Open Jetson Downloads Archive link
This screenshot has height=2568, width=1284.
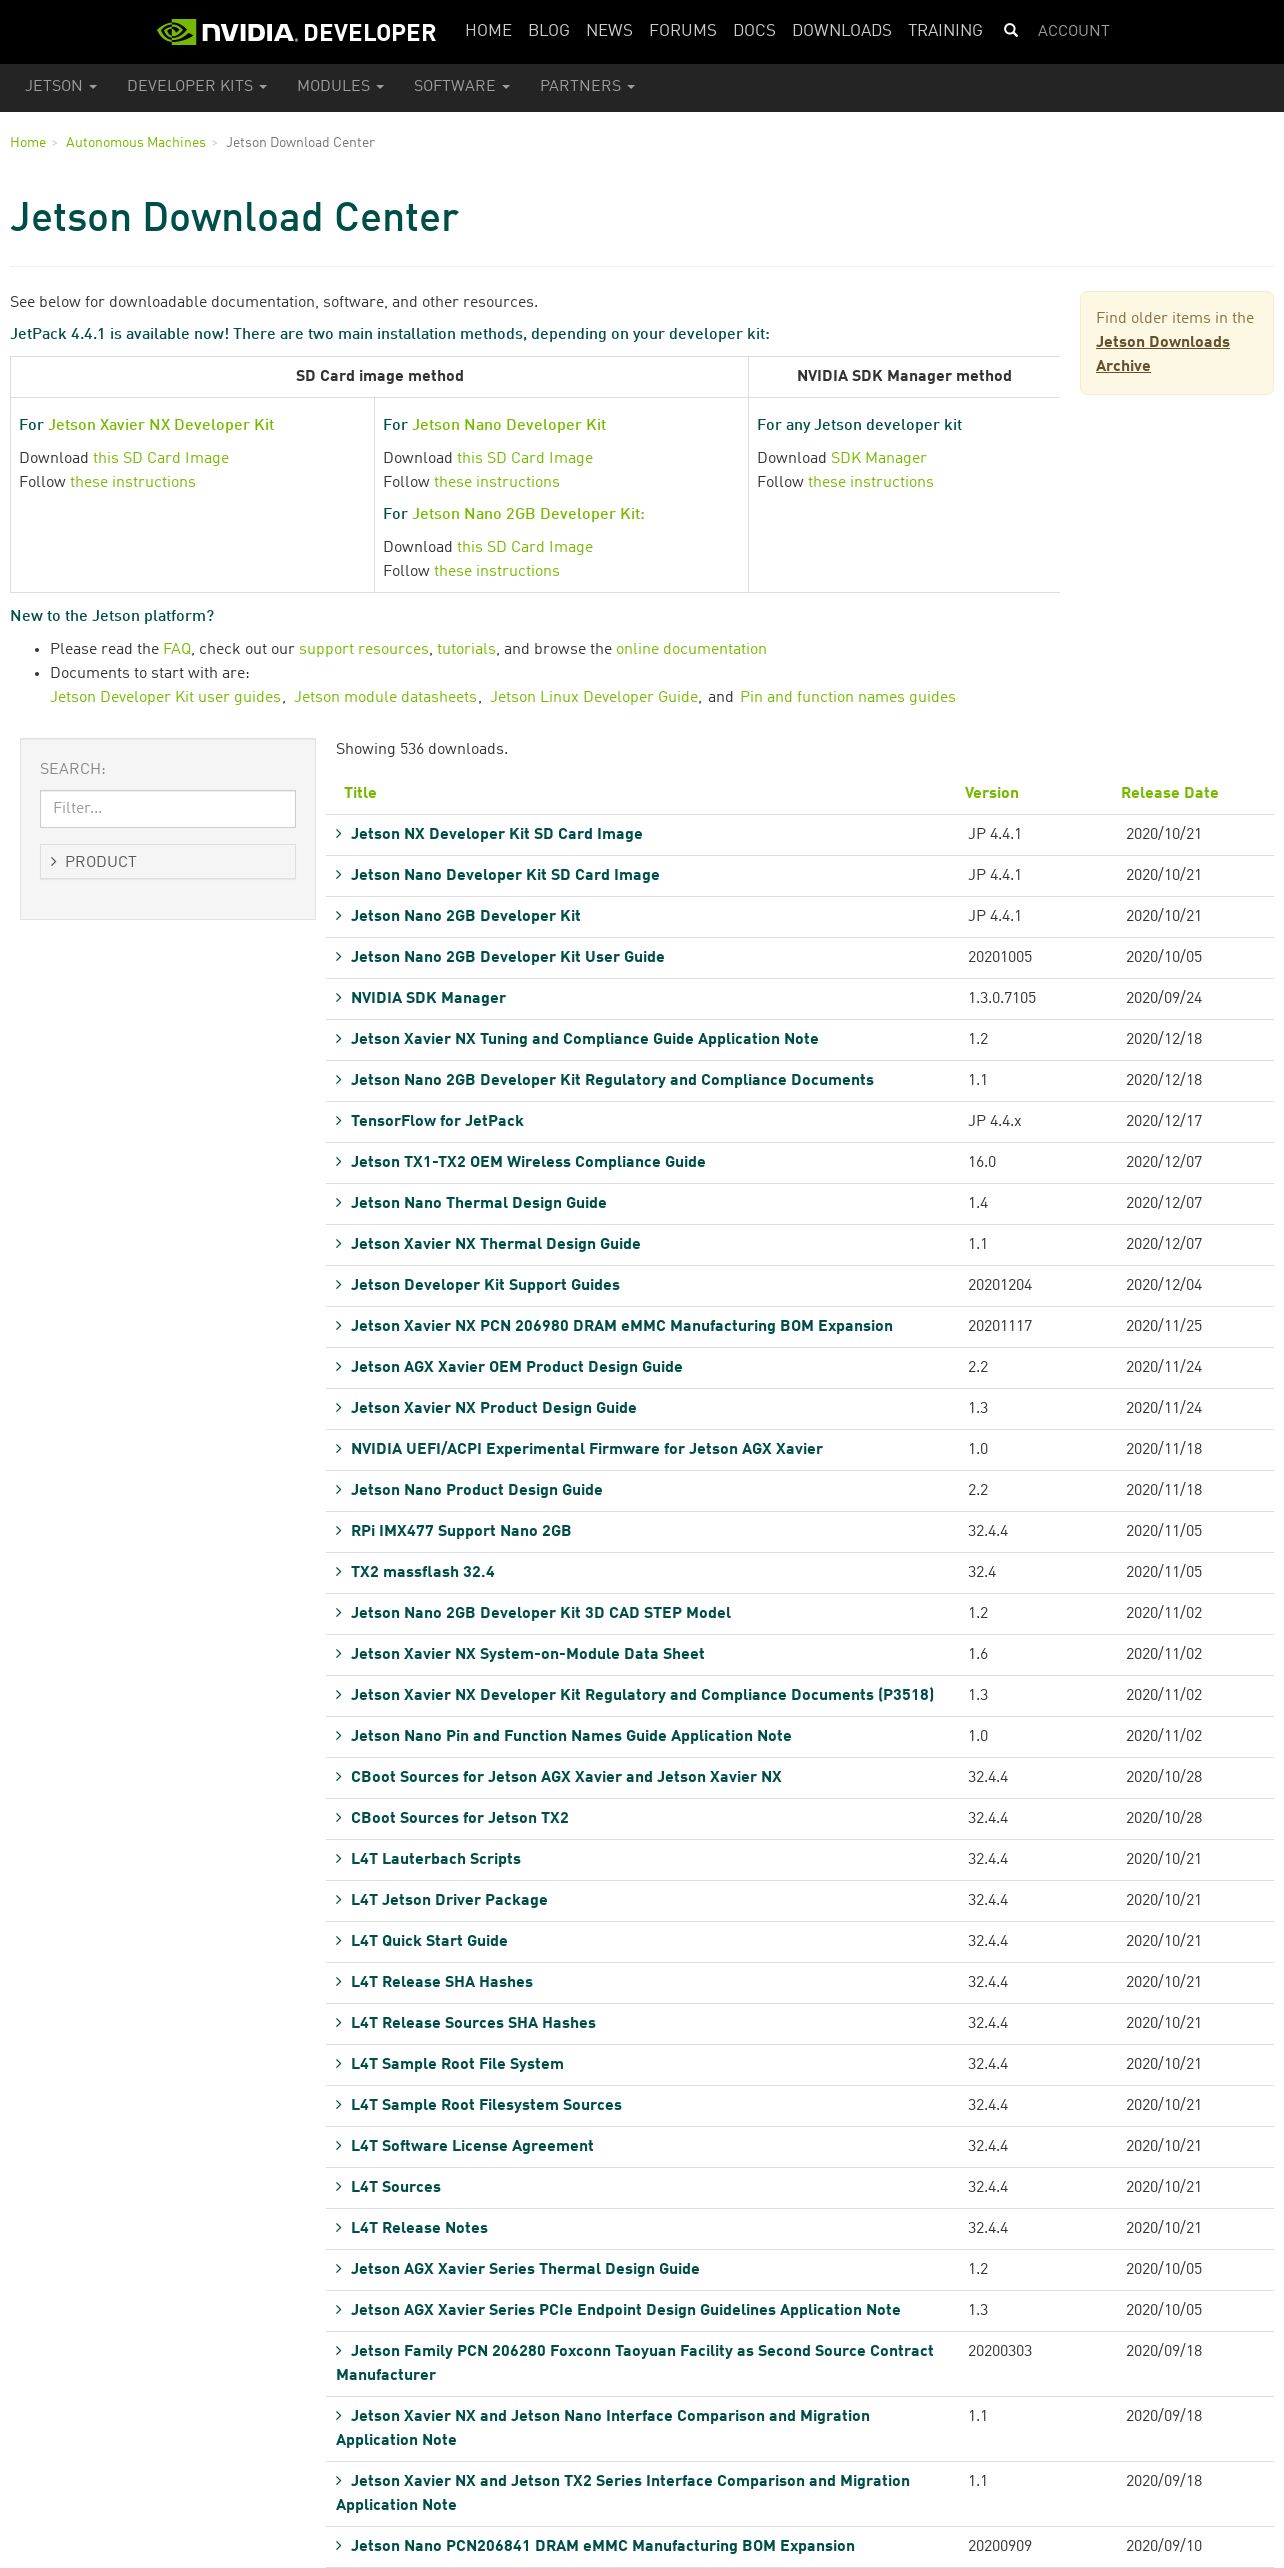coord(1162,354)
